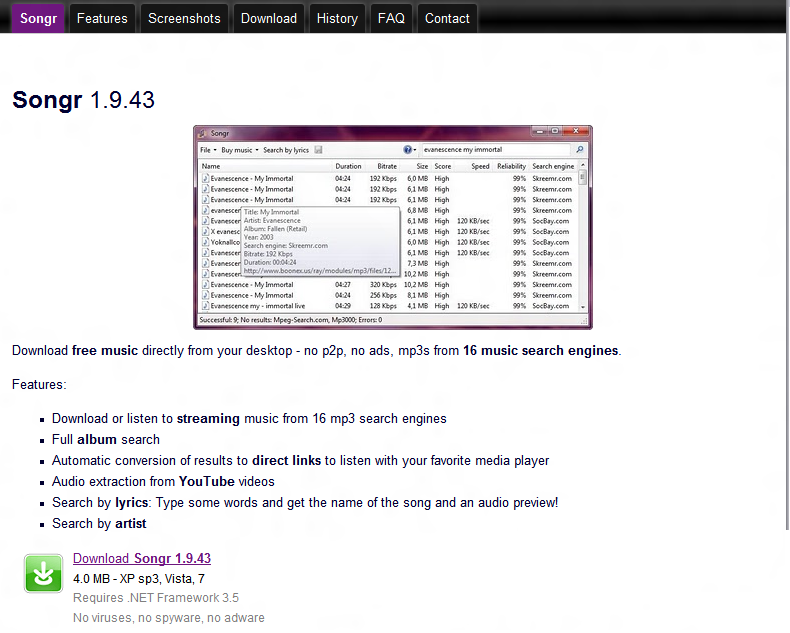The image size is (790, 633).
Task: Click the magnifier search icon in Songr window
Action: 579,150
